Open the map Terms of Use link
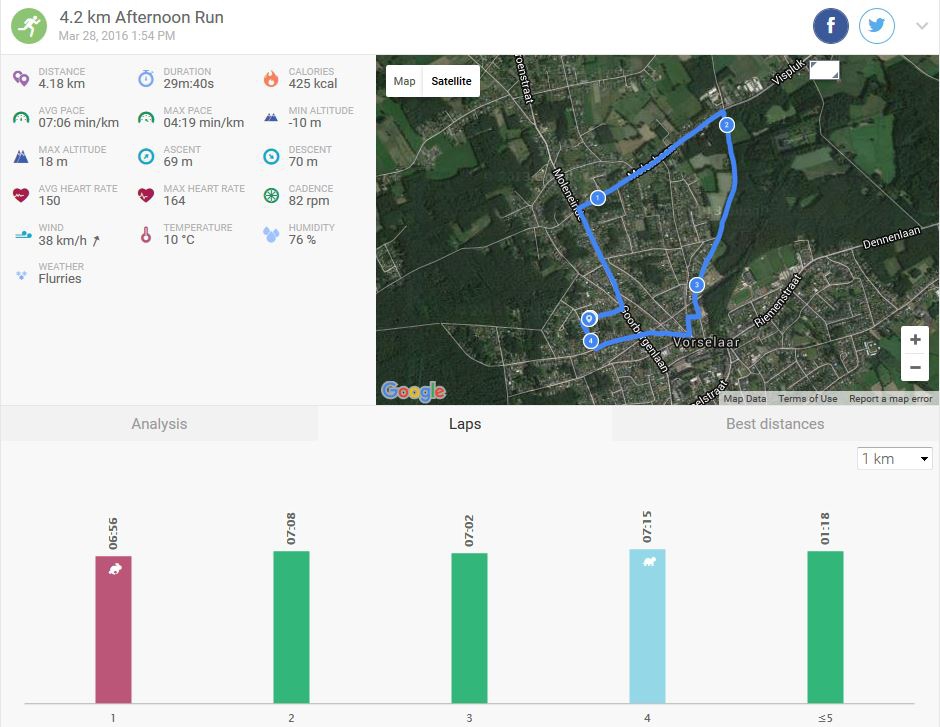The image size is (940, 727). tap(808, 399)
